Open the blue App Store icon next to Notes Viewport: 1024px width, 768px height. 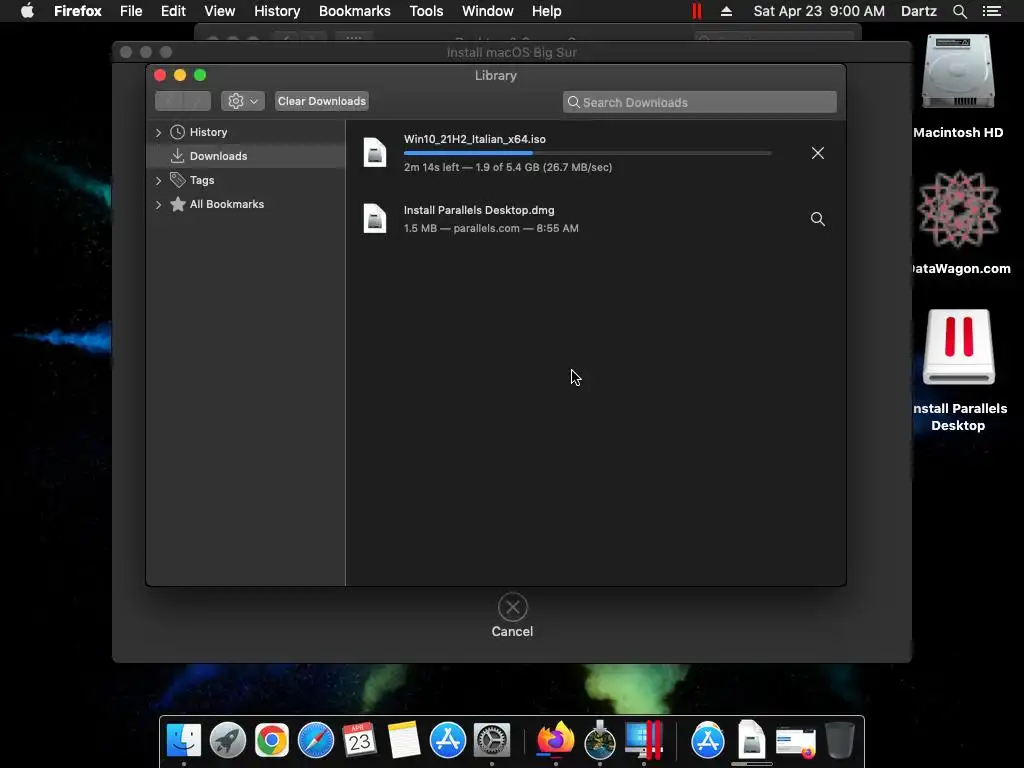pyautogui.click(x=447, y=740)
